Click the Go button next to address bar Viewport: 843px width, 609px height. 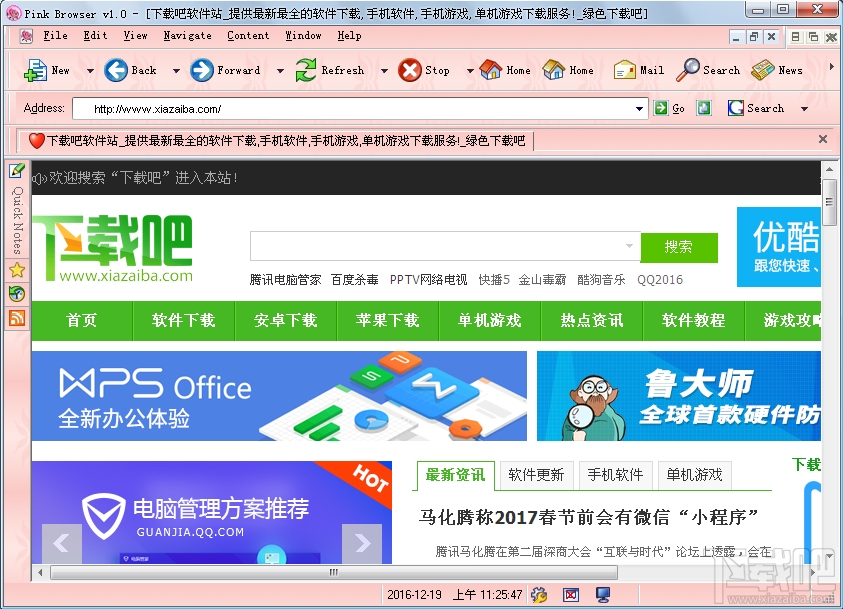coord(670,109)
